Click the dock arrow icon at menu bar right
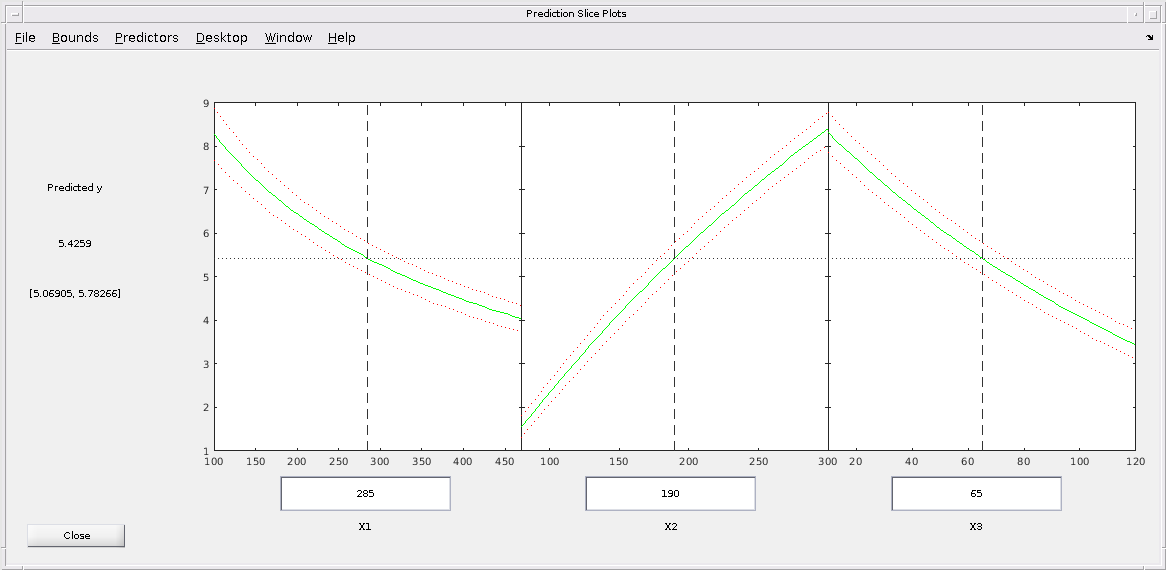This screenshot has height=570, width=1166. click(x=1150, y=37)
